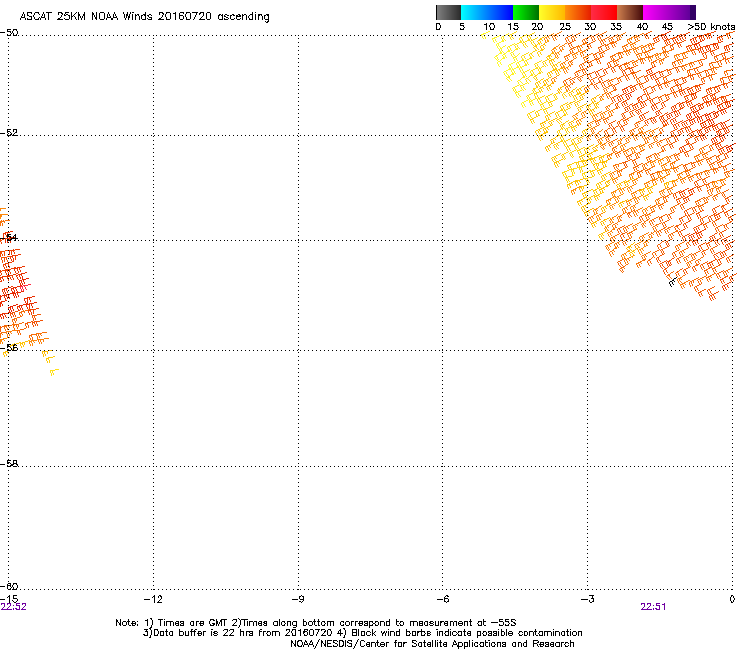Click longitude label '-3'
740x650 pixels.
coord(587,599)
